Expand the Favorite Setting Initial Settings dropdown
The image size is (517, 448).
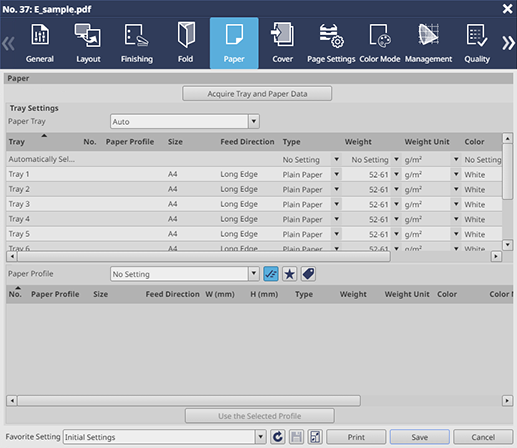click(x=261, y=437)
